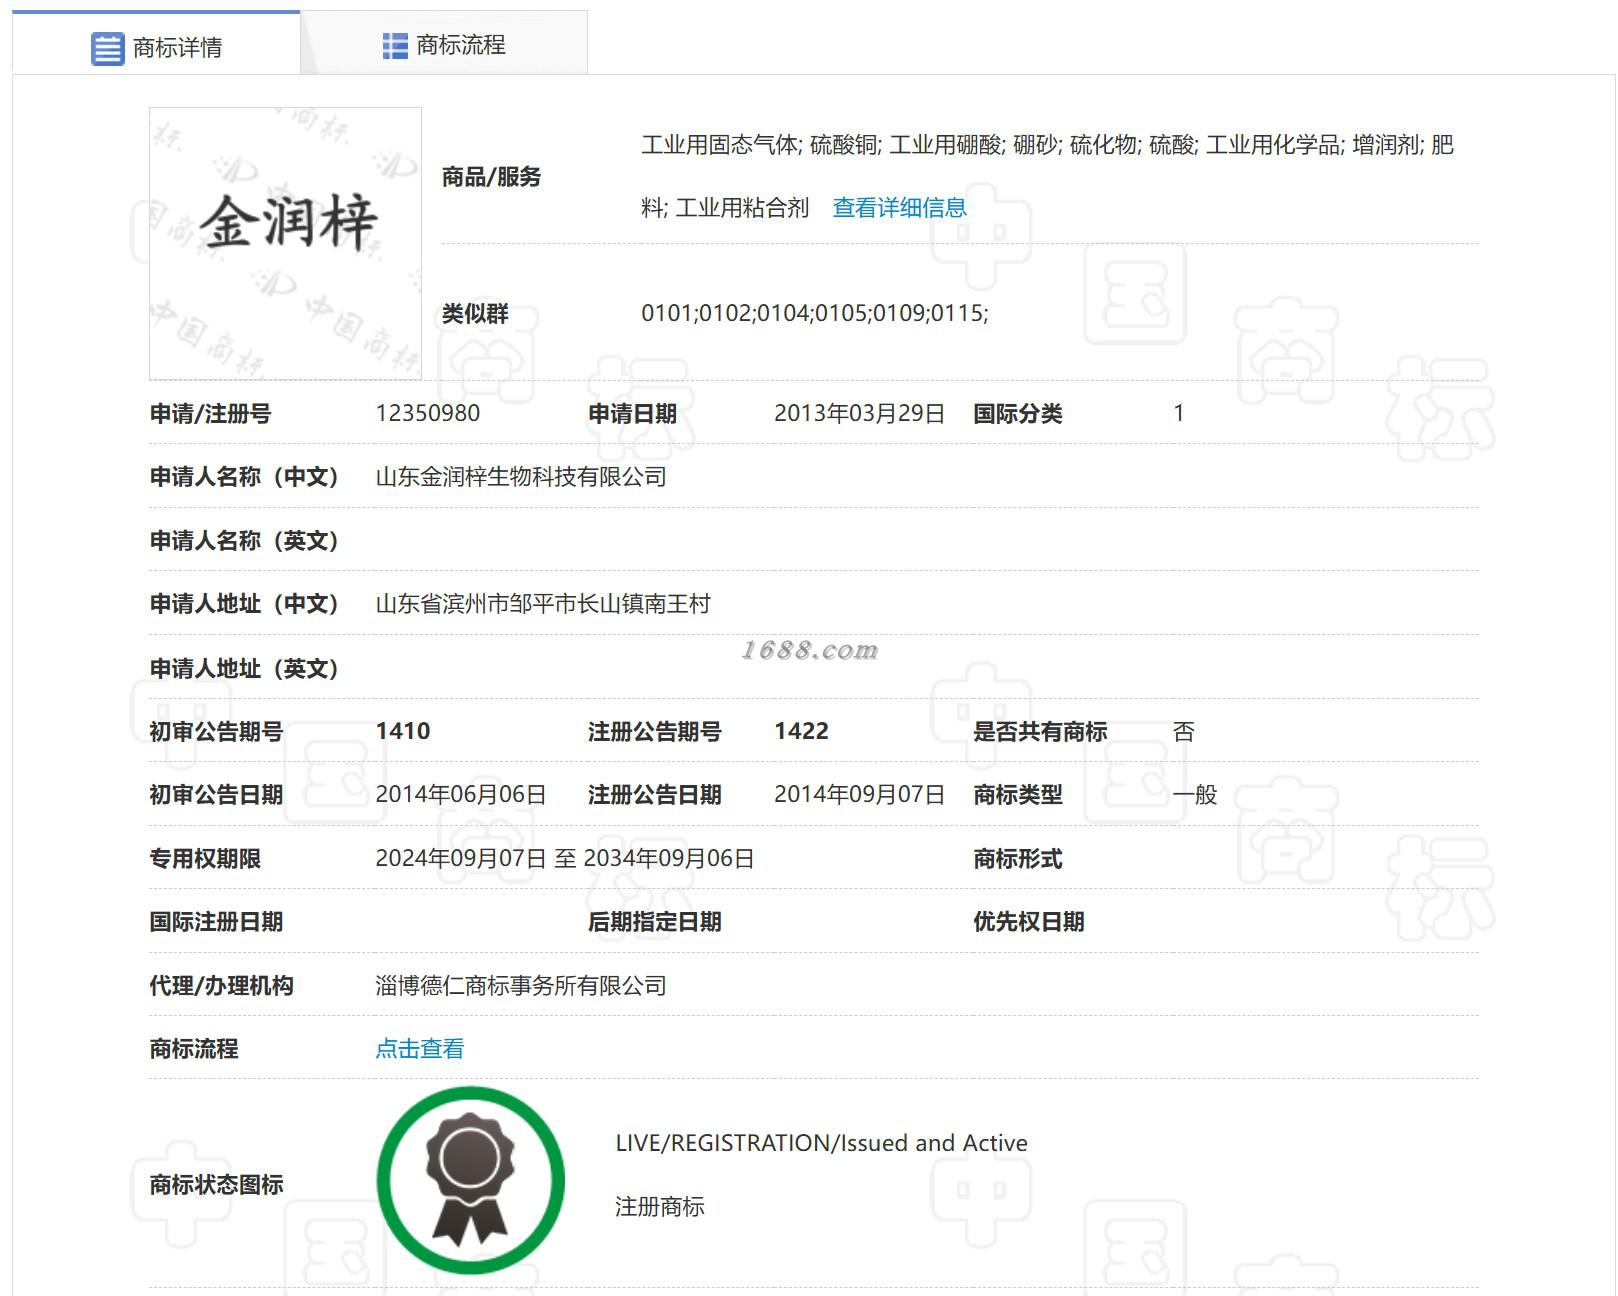The width and height of the screenshot is (1618, 1296).
Task: Click the green registered trademark status badge
Action: click(470, 1180)
